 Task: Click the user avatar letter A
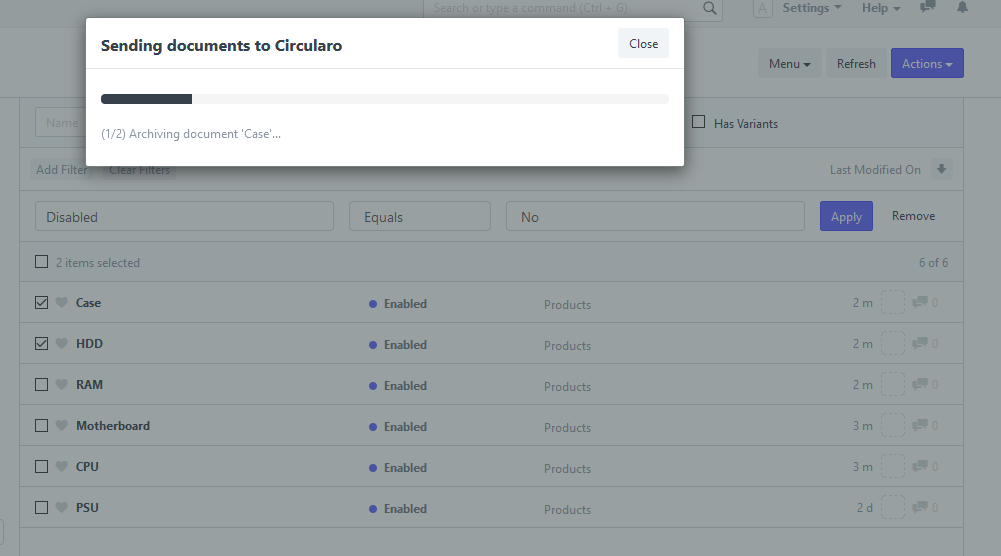pos(763,8)
